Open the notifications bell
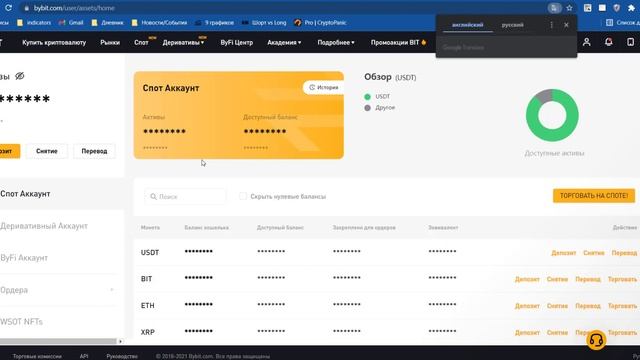This screenshot has width=640, height=360. pyautogui.click(x=609, y=42)
